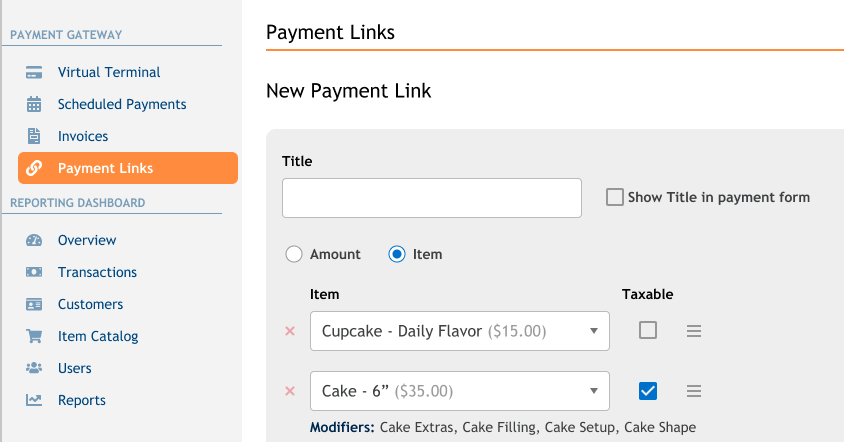Screen dimensions: 844x442
Task: Select the Payment Links chain icon
Action: 34,168
